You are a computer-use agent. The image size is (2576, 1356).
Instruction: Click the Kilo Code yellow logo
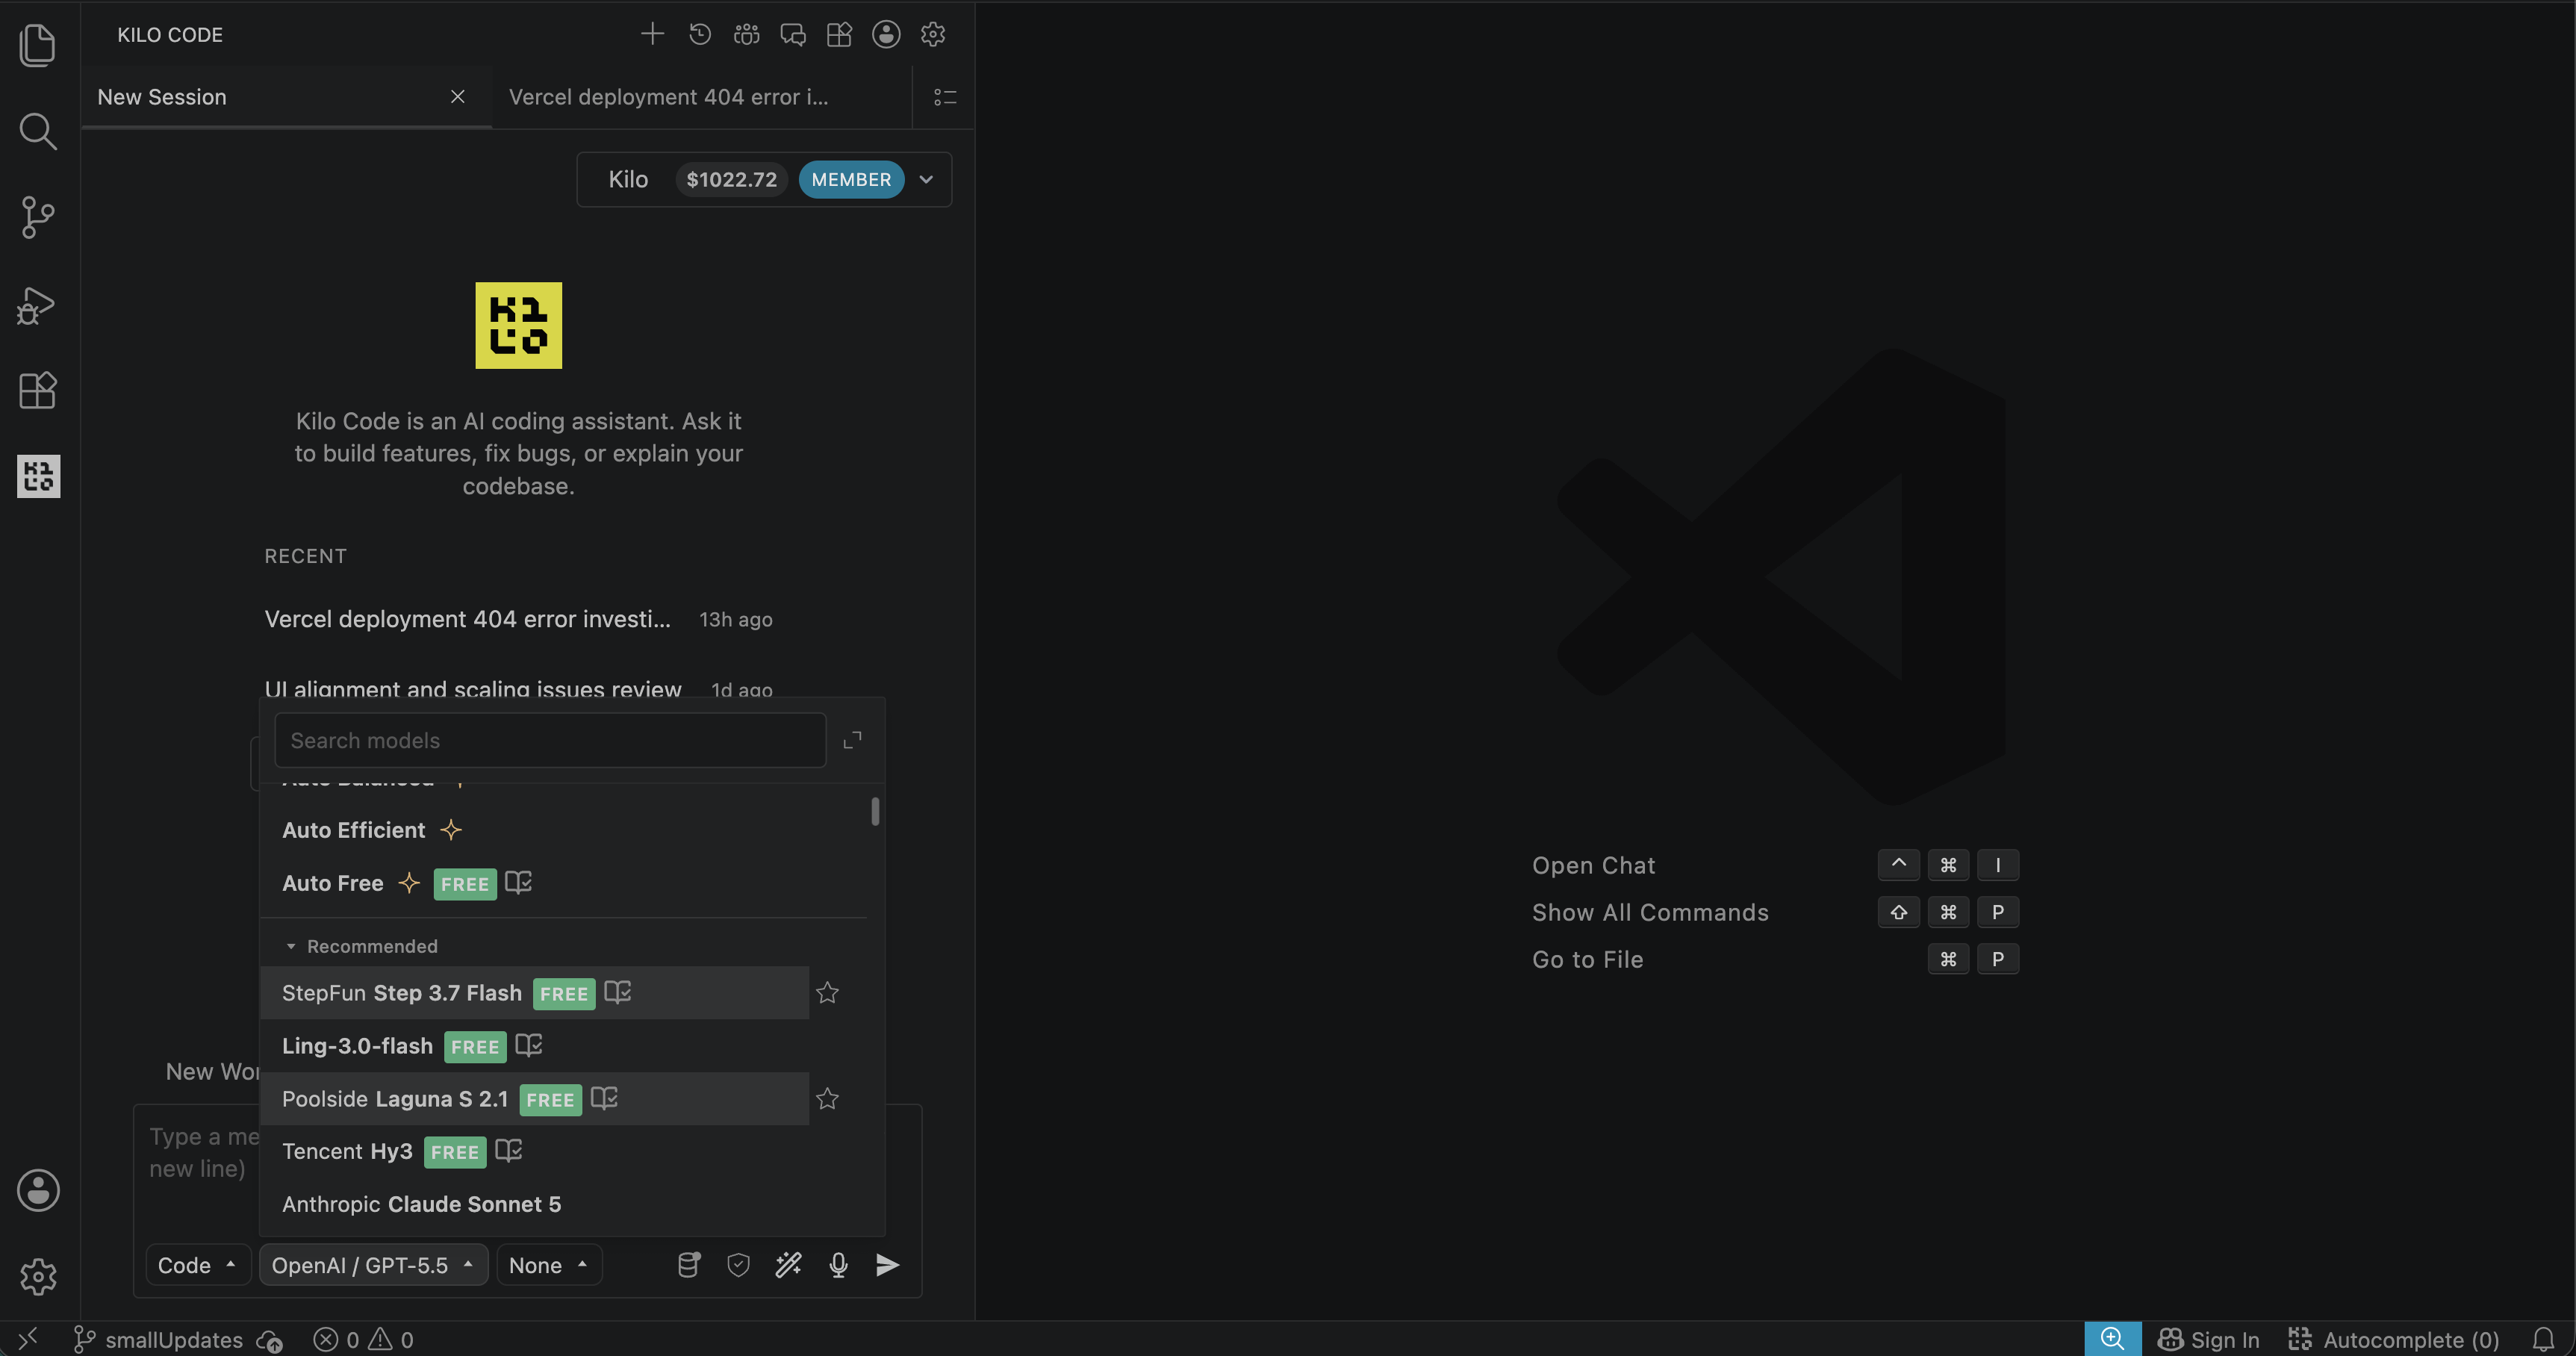click(x=518, y=325)
